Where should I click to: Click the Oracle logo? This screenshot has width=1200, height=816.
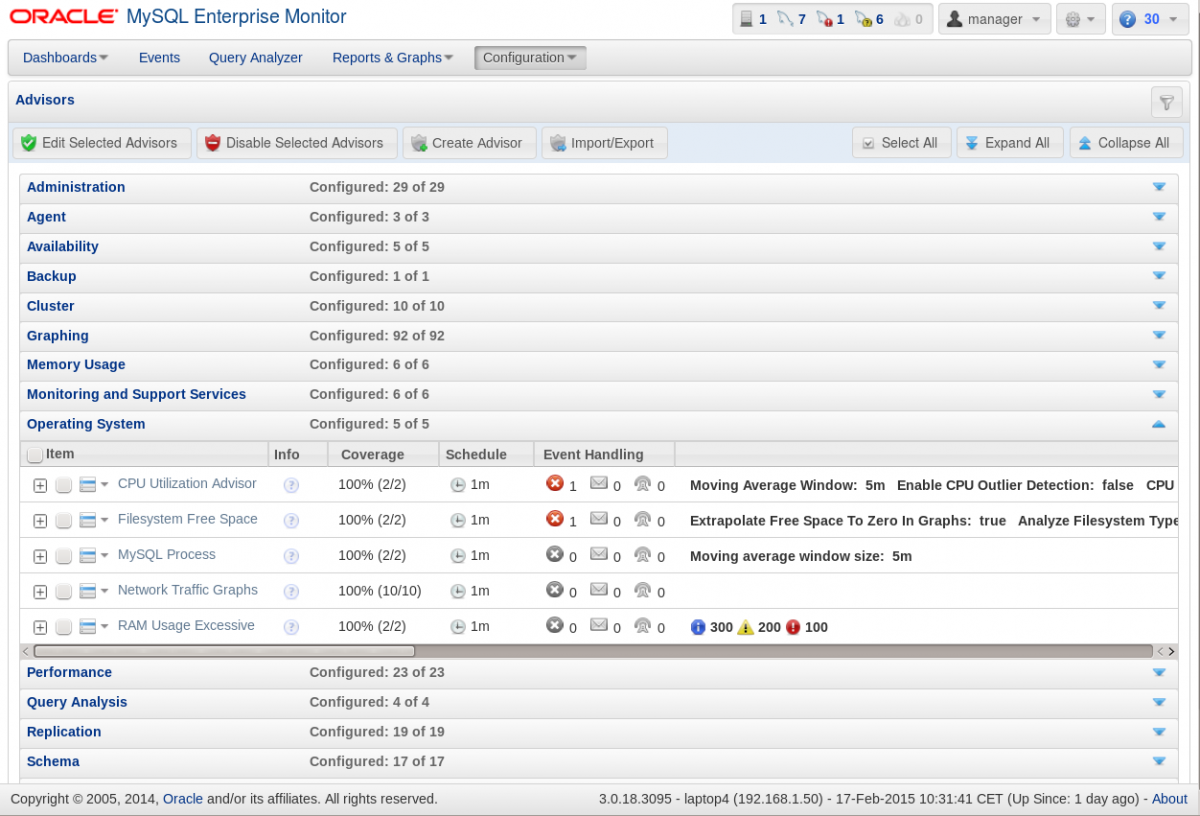coord(63,17)
